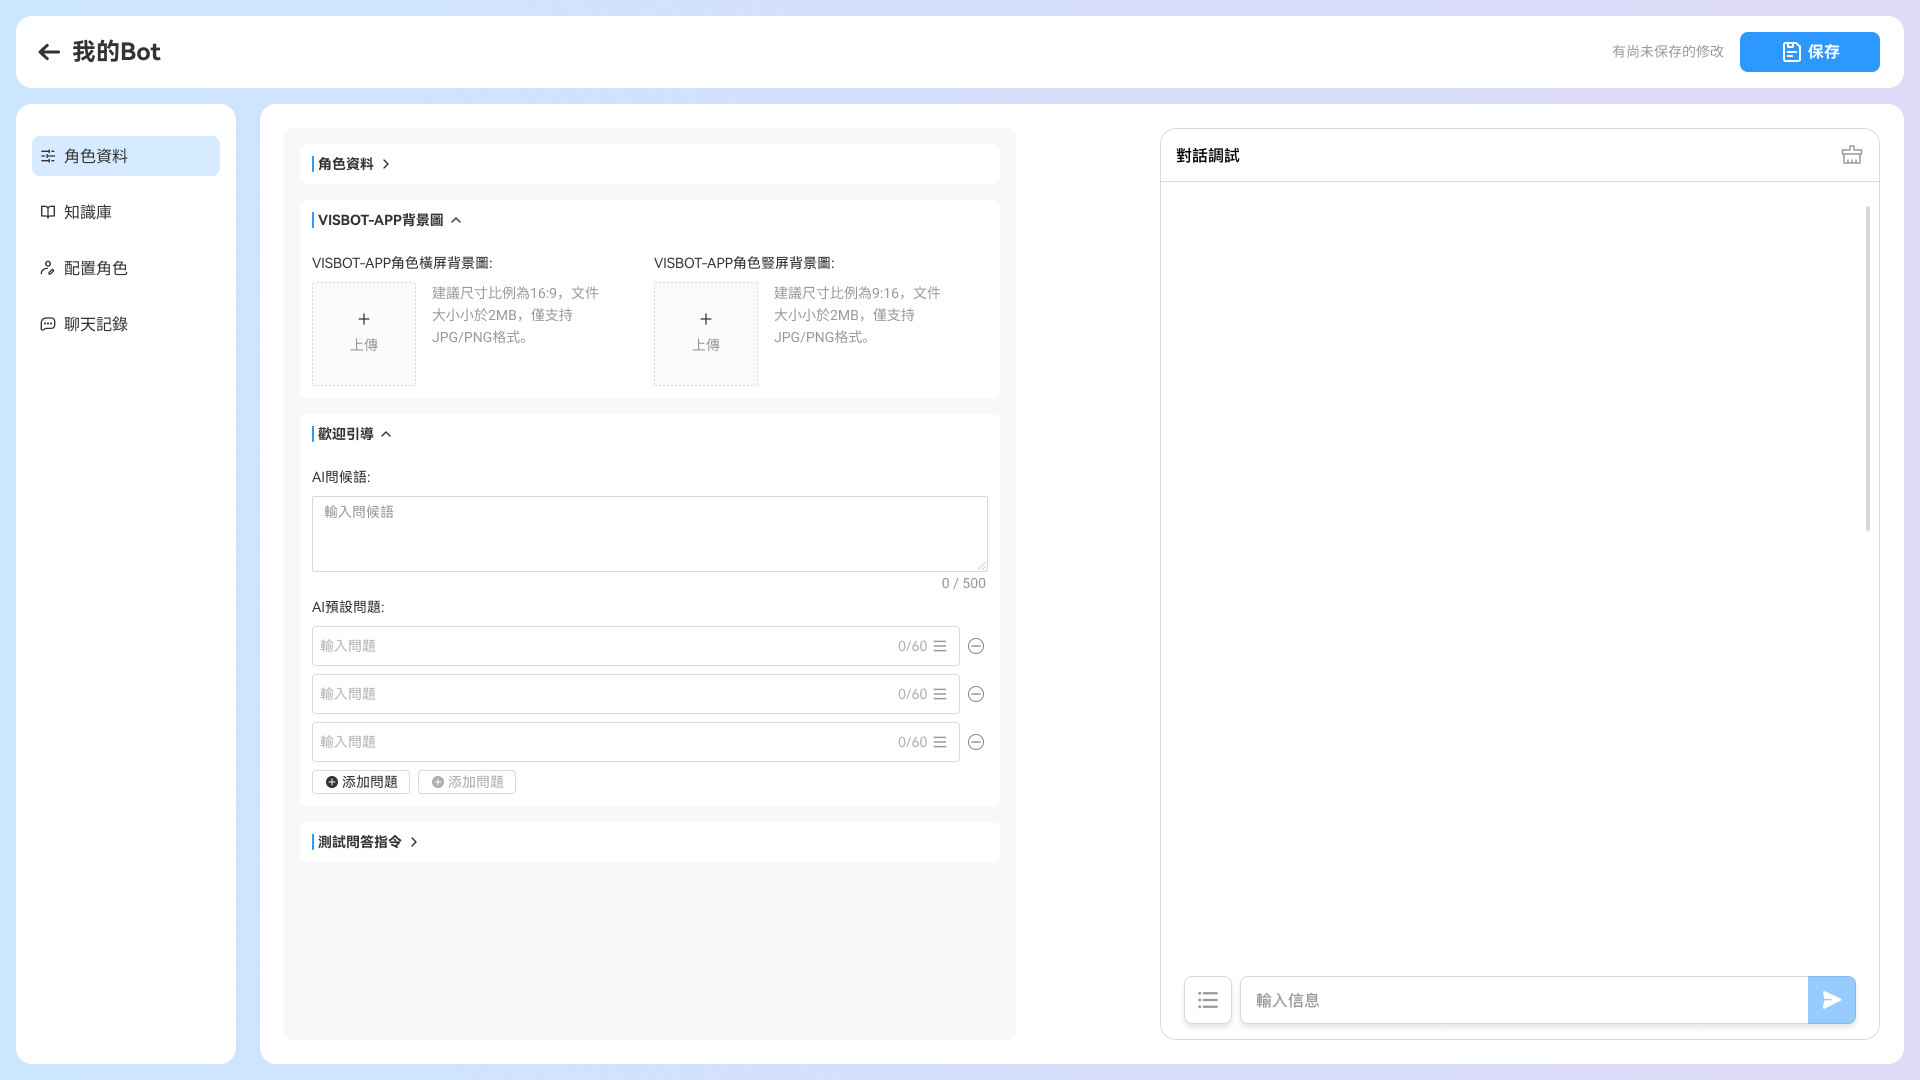Screen dimensions: 1920x1080
Task: Remove the first preset question
Action: click(x=976, y=646)
